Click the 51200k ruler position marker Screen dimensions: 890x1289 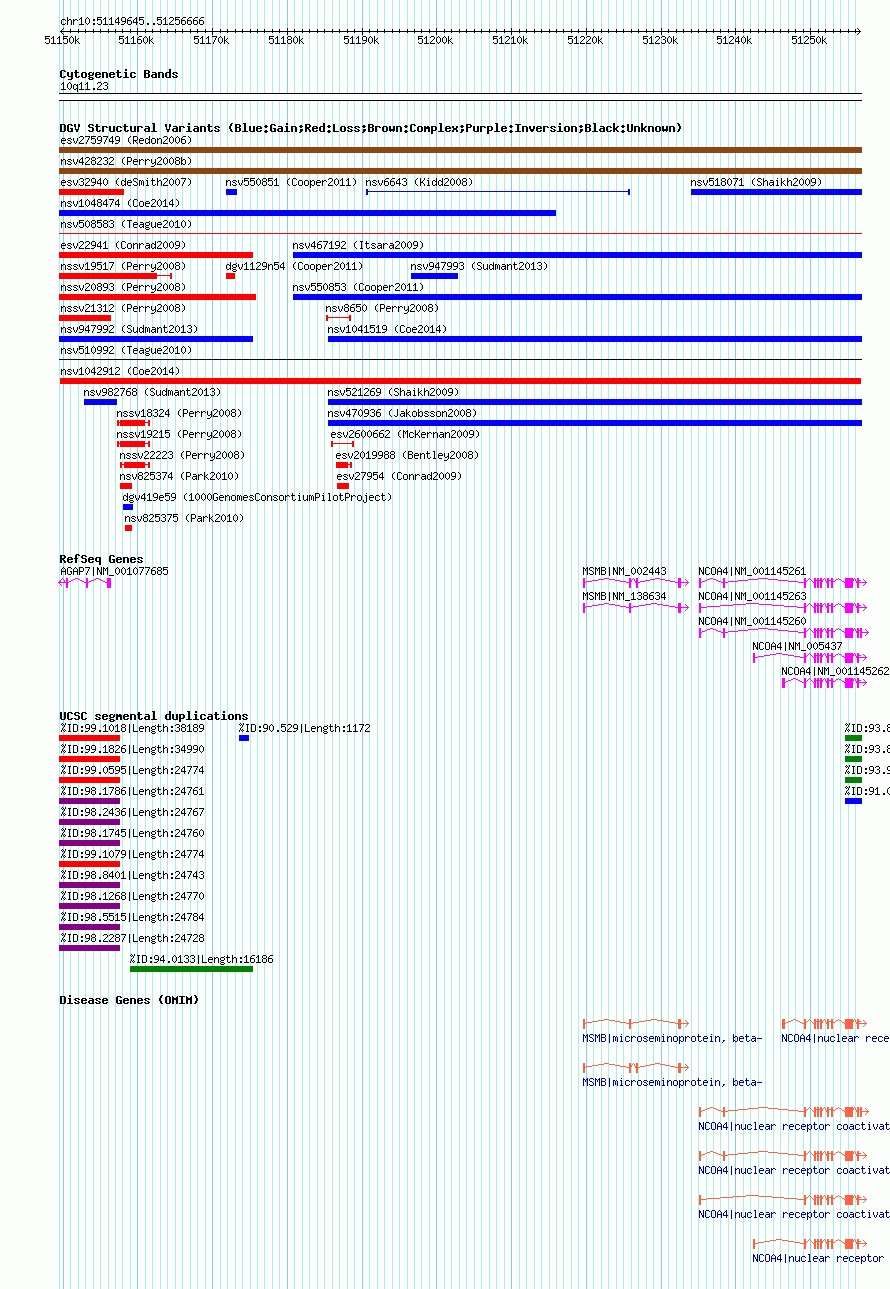click(x=435, y=41)
